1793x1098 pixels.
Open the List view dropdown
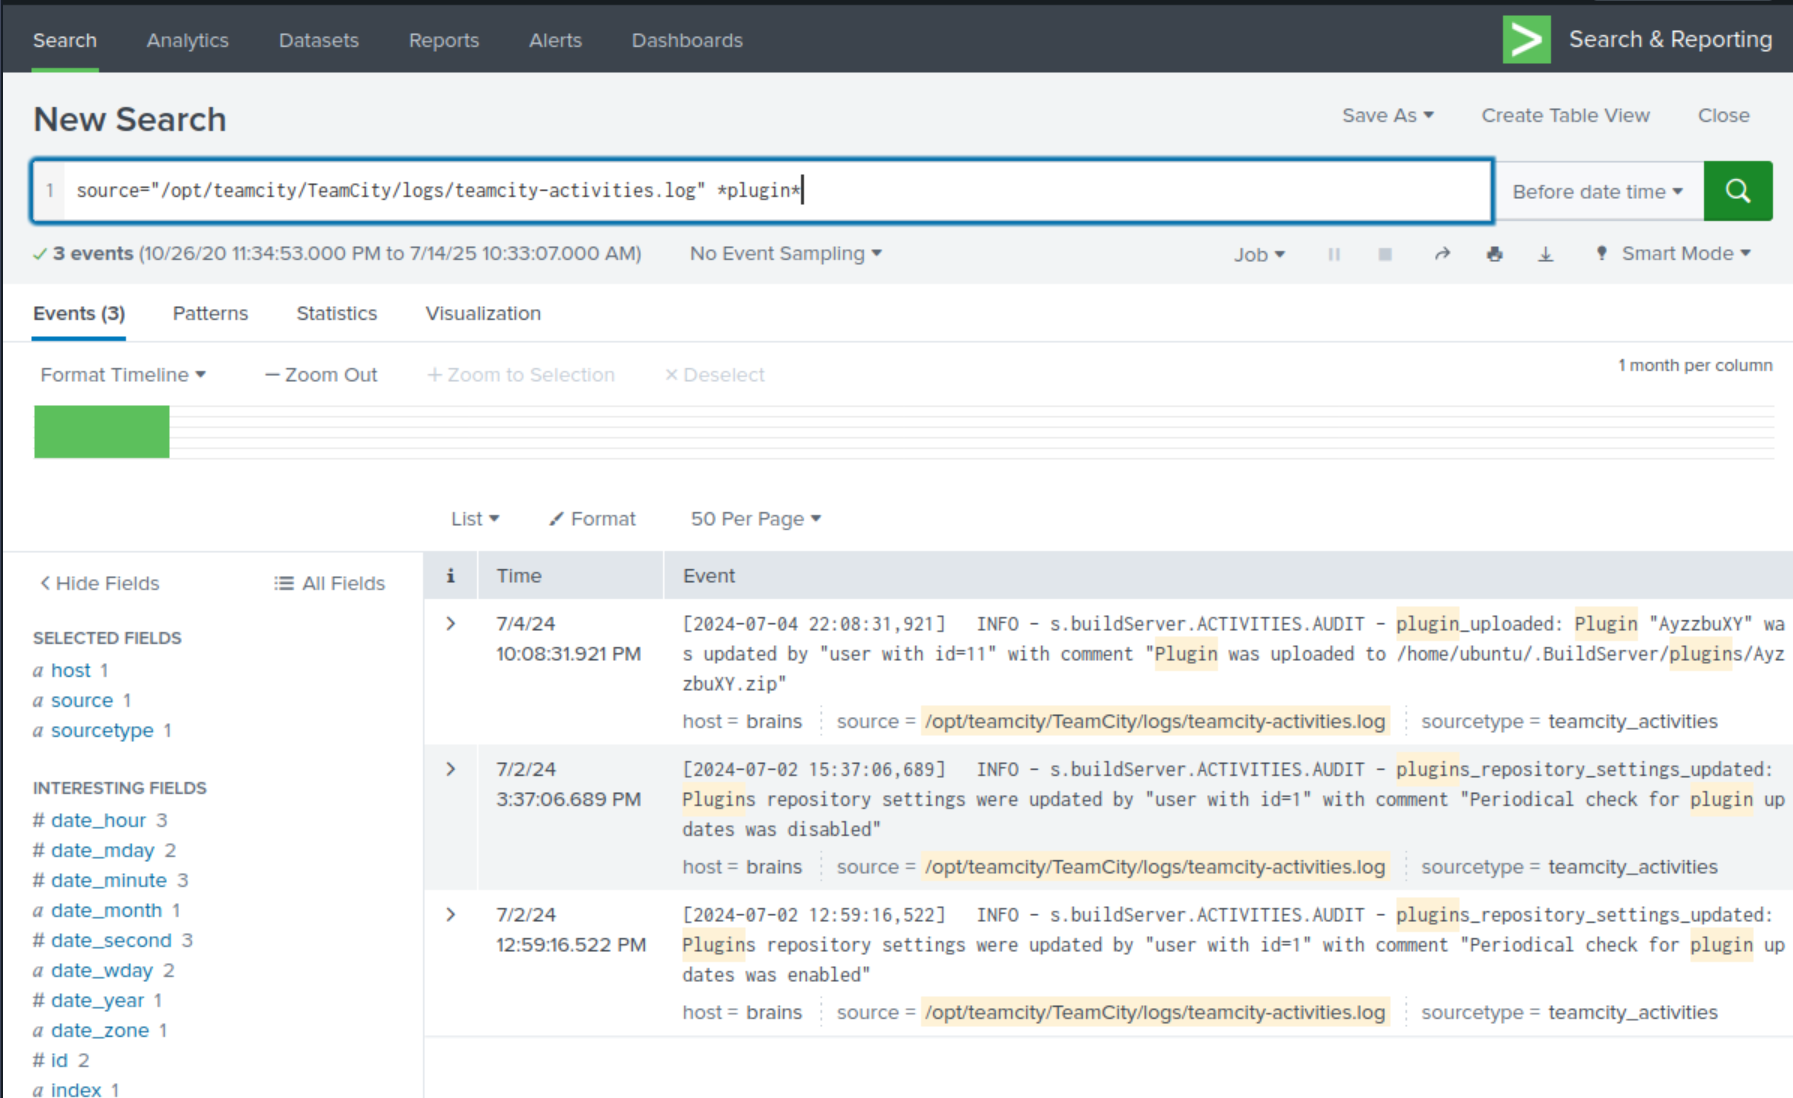tap(475, 519)
